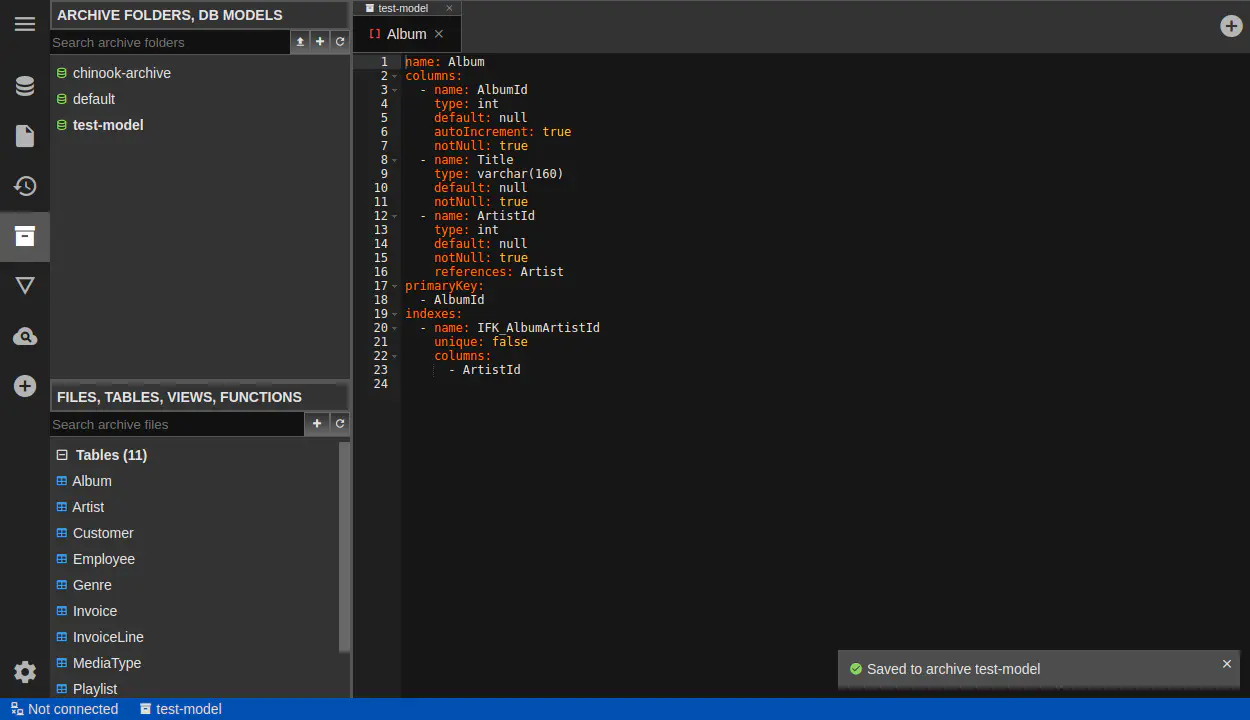Open the settings gear icon
This screenshot has width=1250, height=720.
coord(25,672)
